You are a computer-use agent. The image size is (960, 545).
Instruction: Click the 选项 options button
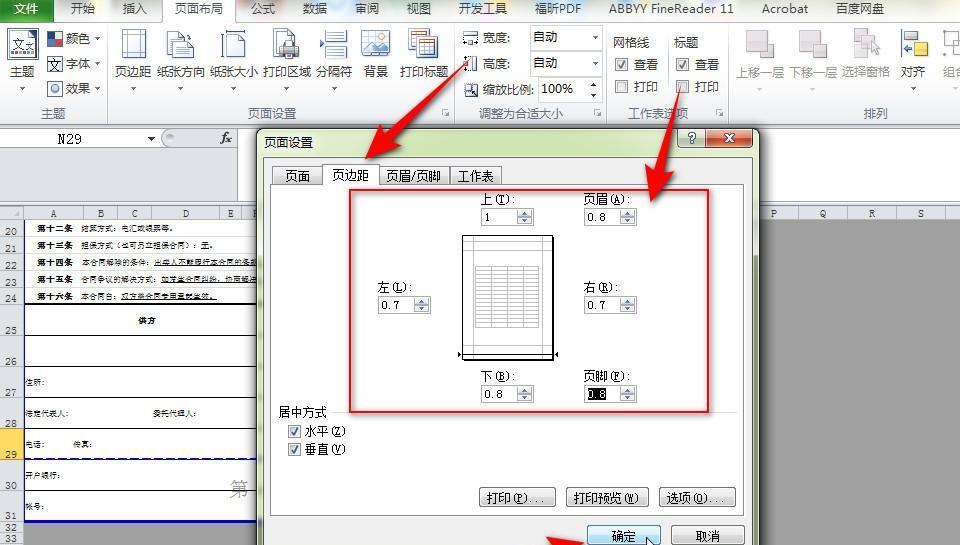click(697, 498)
